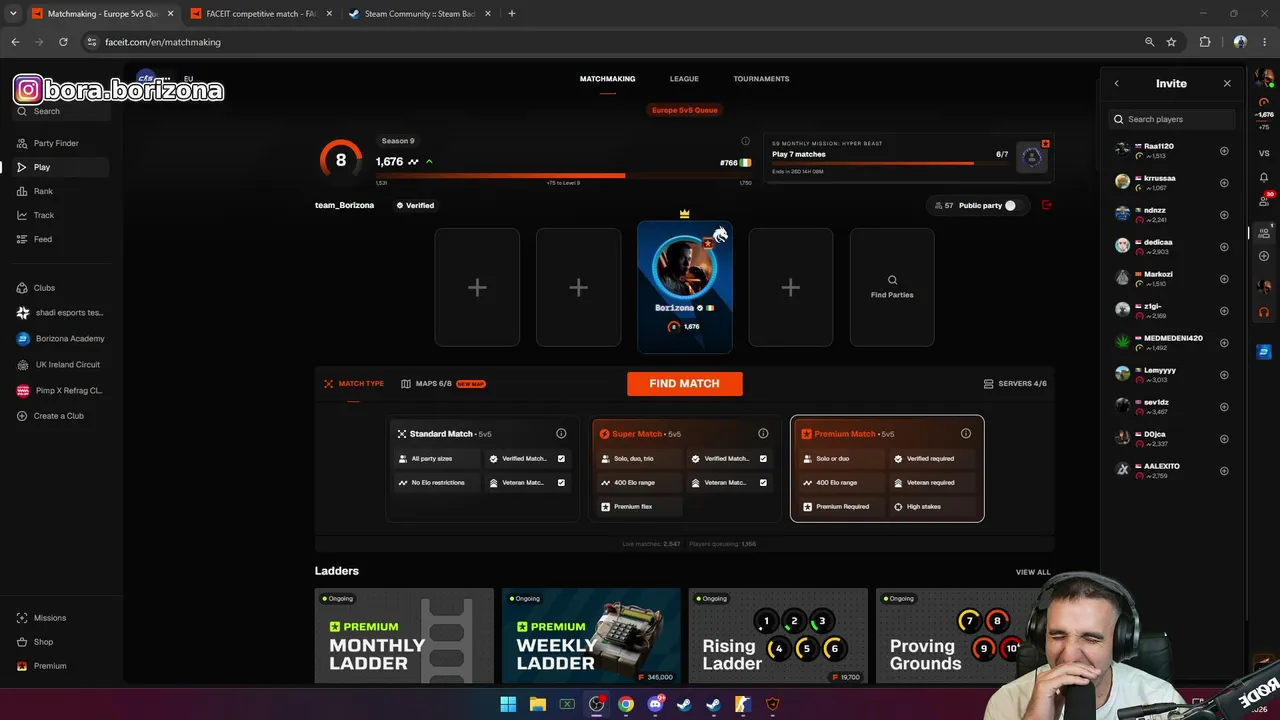This screenshot has width=1280, height=720.
Task: Click the monthly mission progress bar
Action: [890, 163]
